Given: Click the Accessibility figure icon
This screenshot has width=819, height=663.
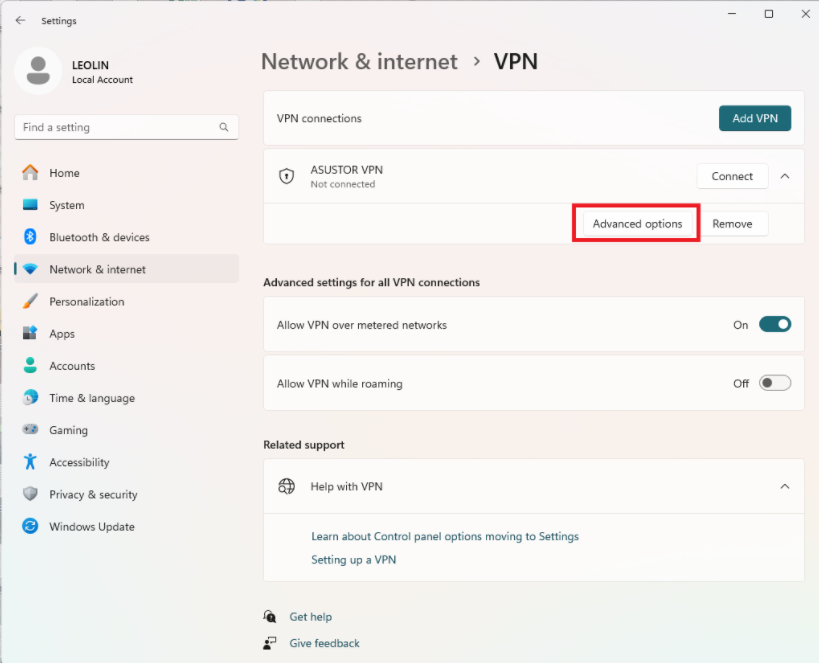Looking at the screenshot, I should pos(30,462).
